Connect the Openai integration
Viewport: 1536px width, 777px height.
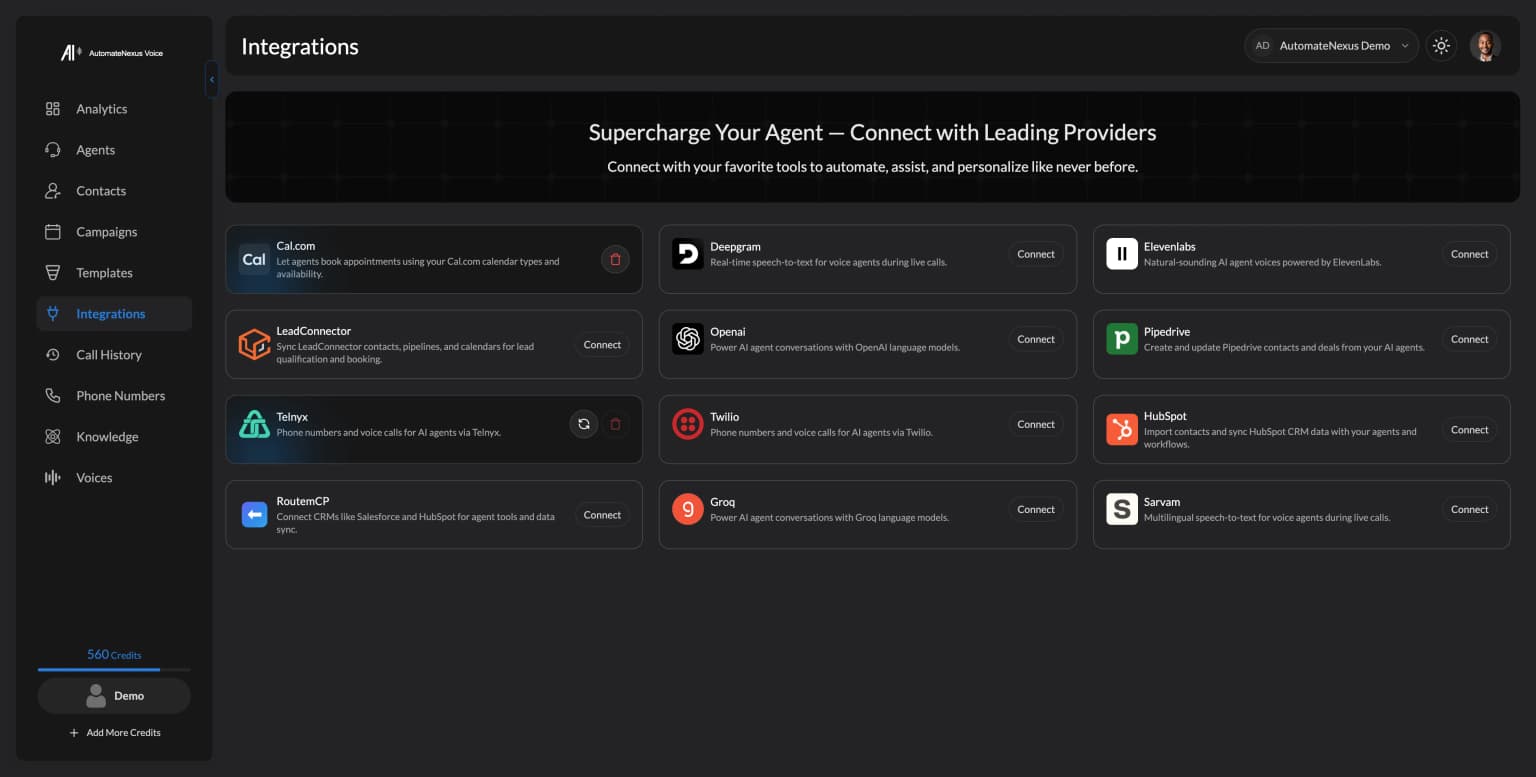pos(1036,339)
